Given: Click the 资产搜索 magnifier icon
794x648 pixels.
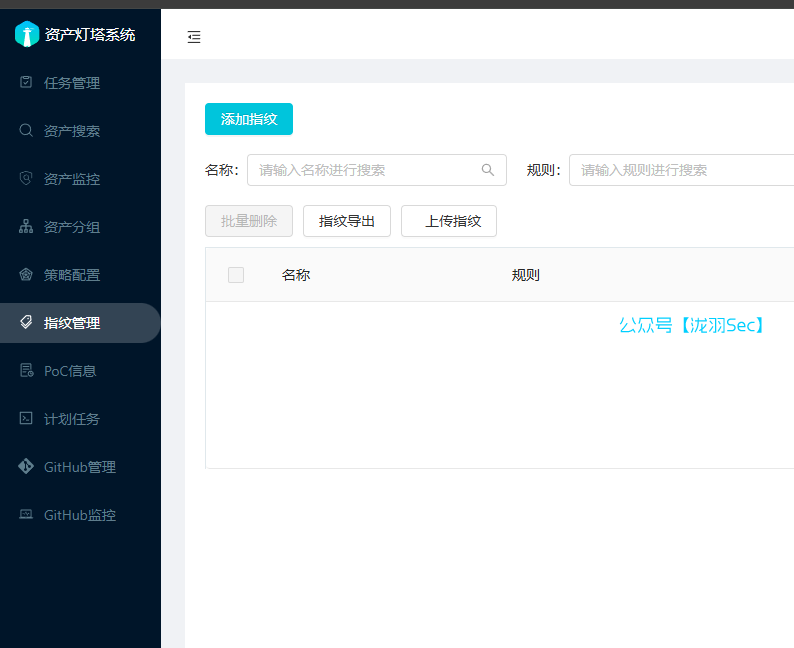Looking at the screenshot, I should (26, 131).
